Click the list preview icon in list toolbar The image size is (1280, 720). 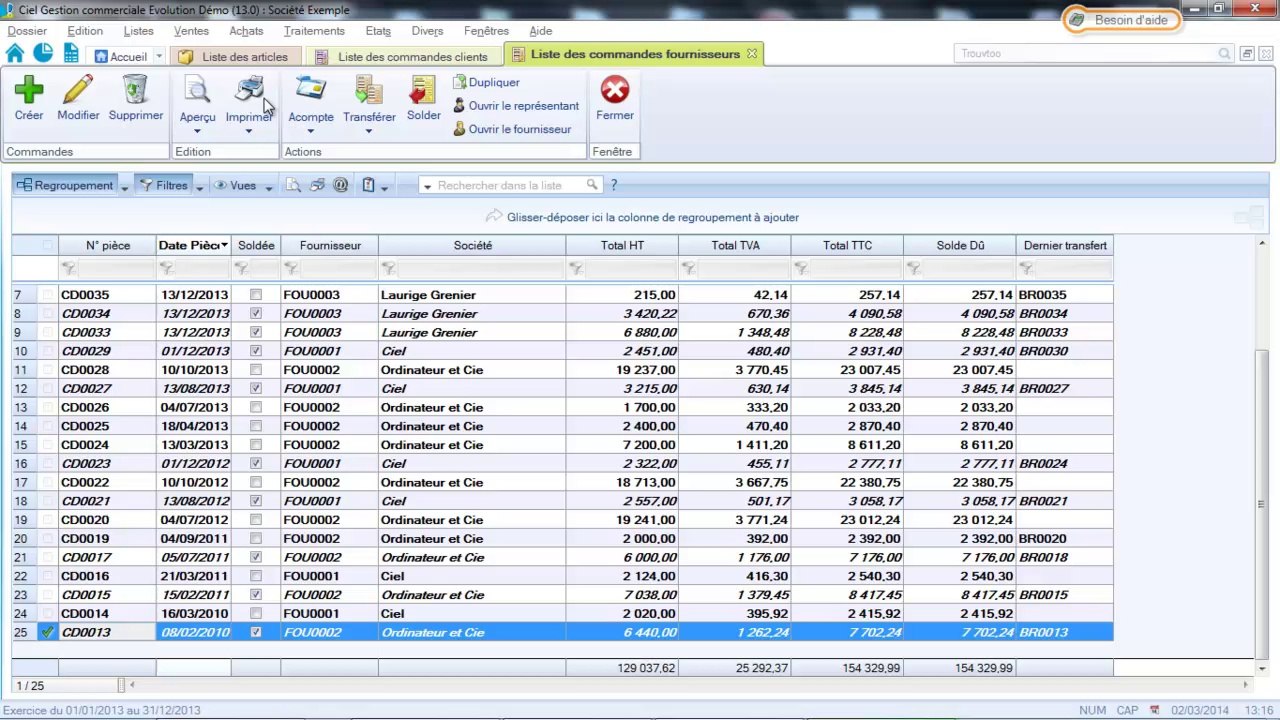tap(293, 185)
